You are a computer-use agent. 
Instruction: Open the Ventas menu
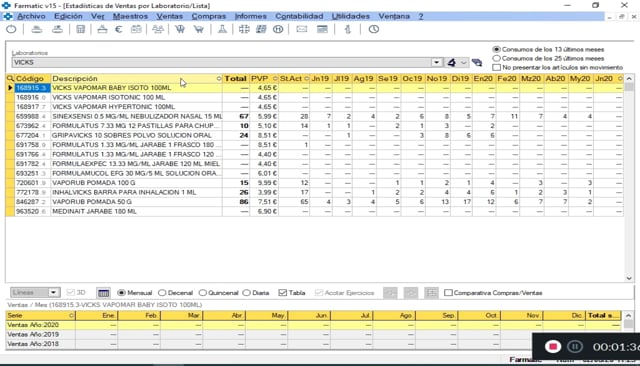tap(169, 16)
